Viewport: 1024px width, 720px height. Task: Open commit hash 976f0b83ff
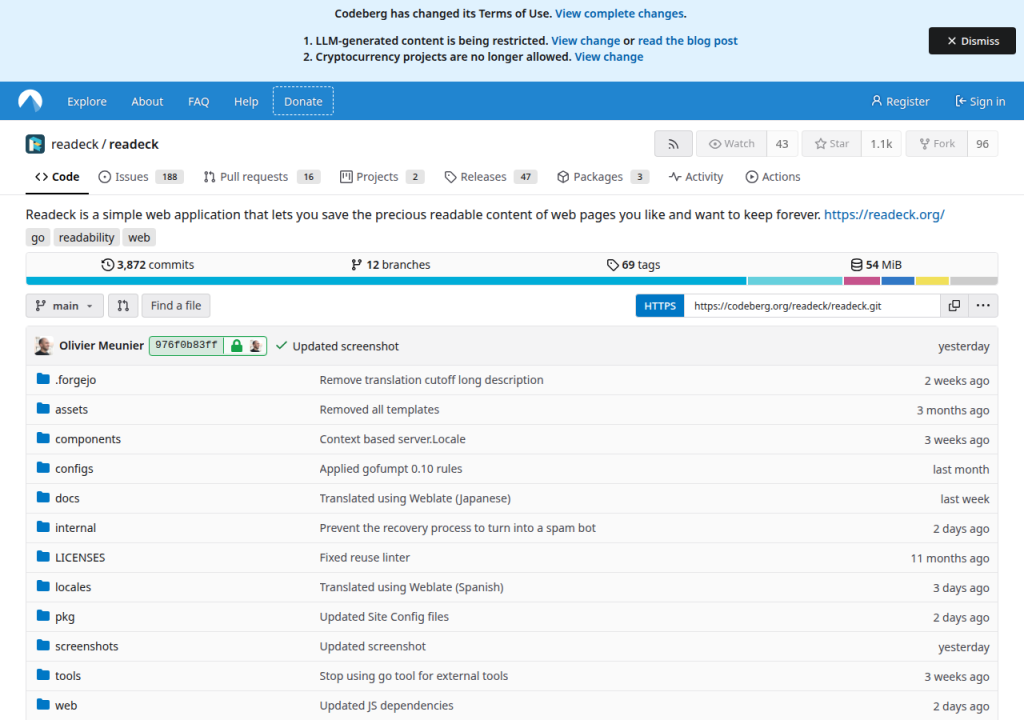point(186,345)
